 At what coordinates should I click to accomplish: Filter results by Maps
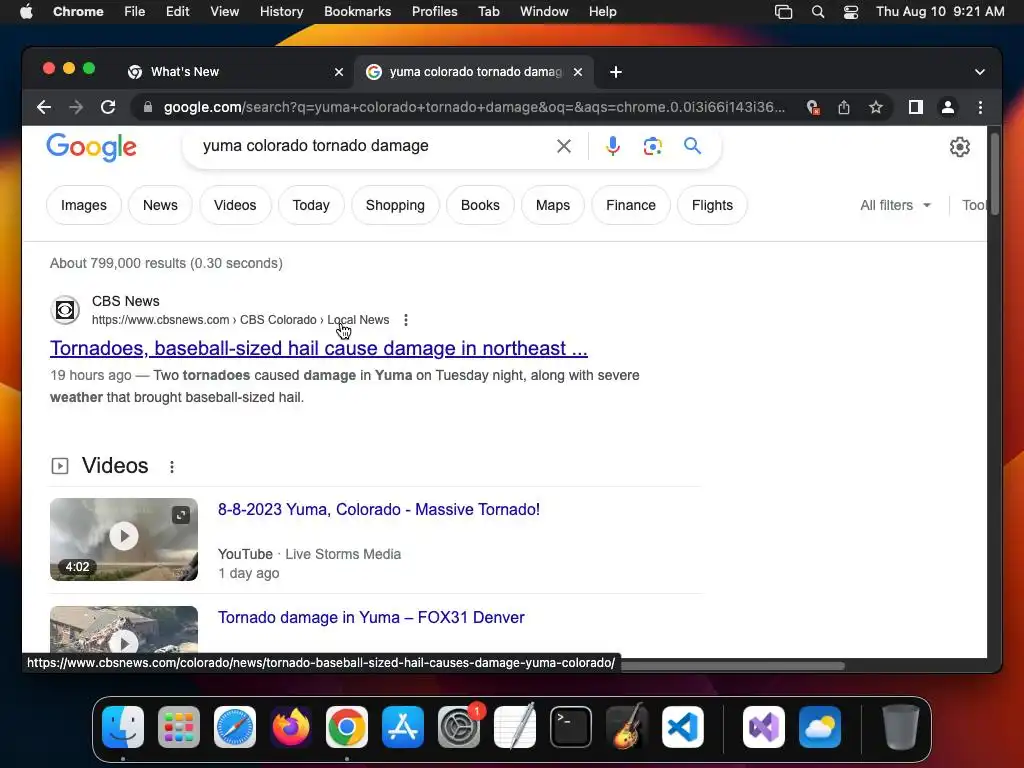click(x=552, y=205)
